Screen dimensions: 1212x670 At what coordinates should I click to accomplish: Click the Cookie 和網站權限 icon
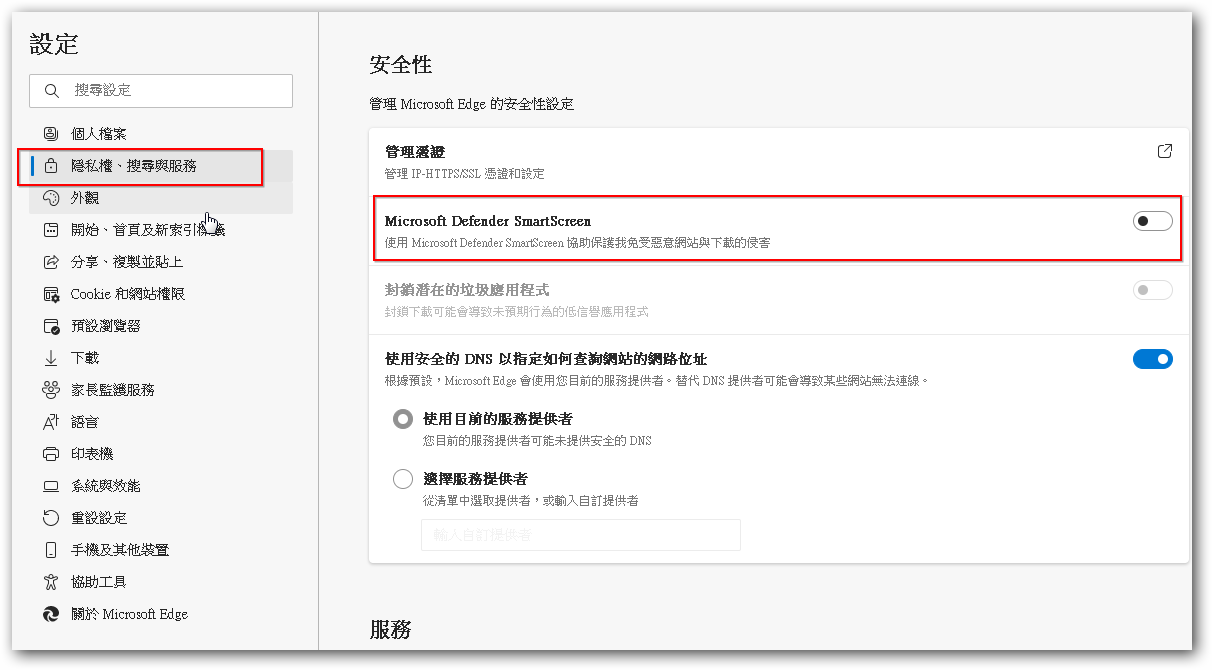pos(51,294)
